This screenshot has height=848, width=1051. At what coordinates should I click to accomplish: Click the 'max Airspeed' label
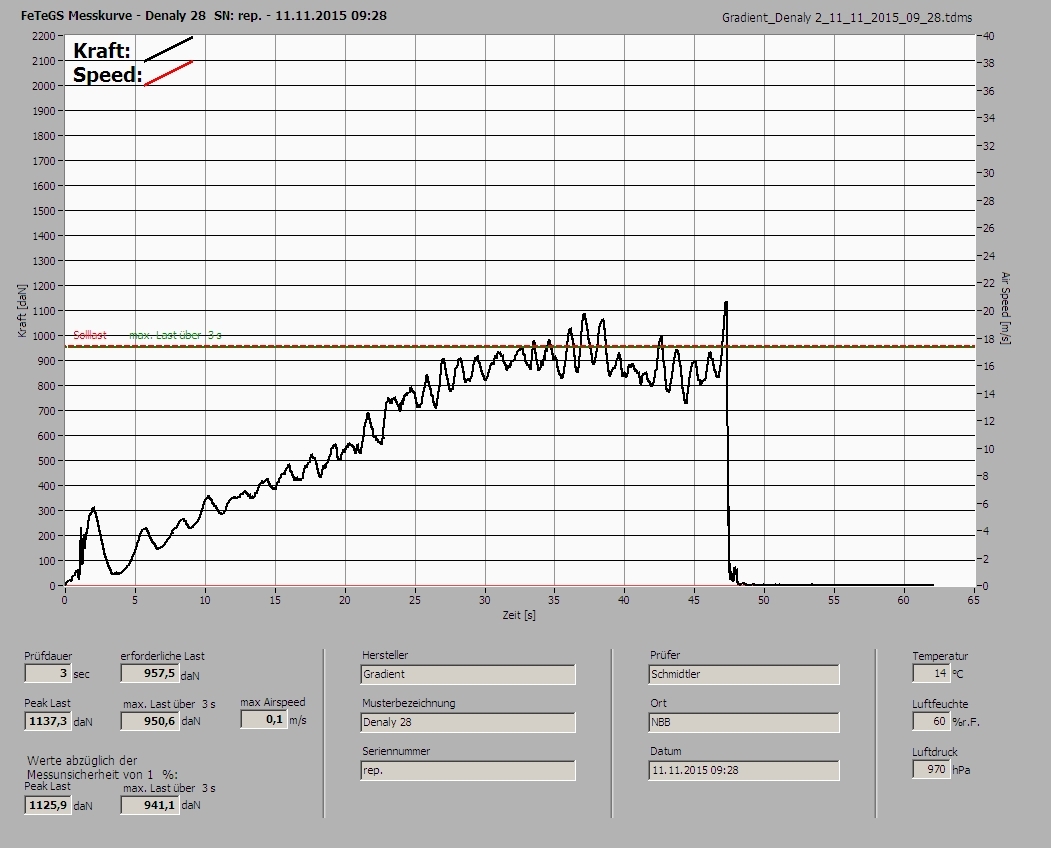273,702
